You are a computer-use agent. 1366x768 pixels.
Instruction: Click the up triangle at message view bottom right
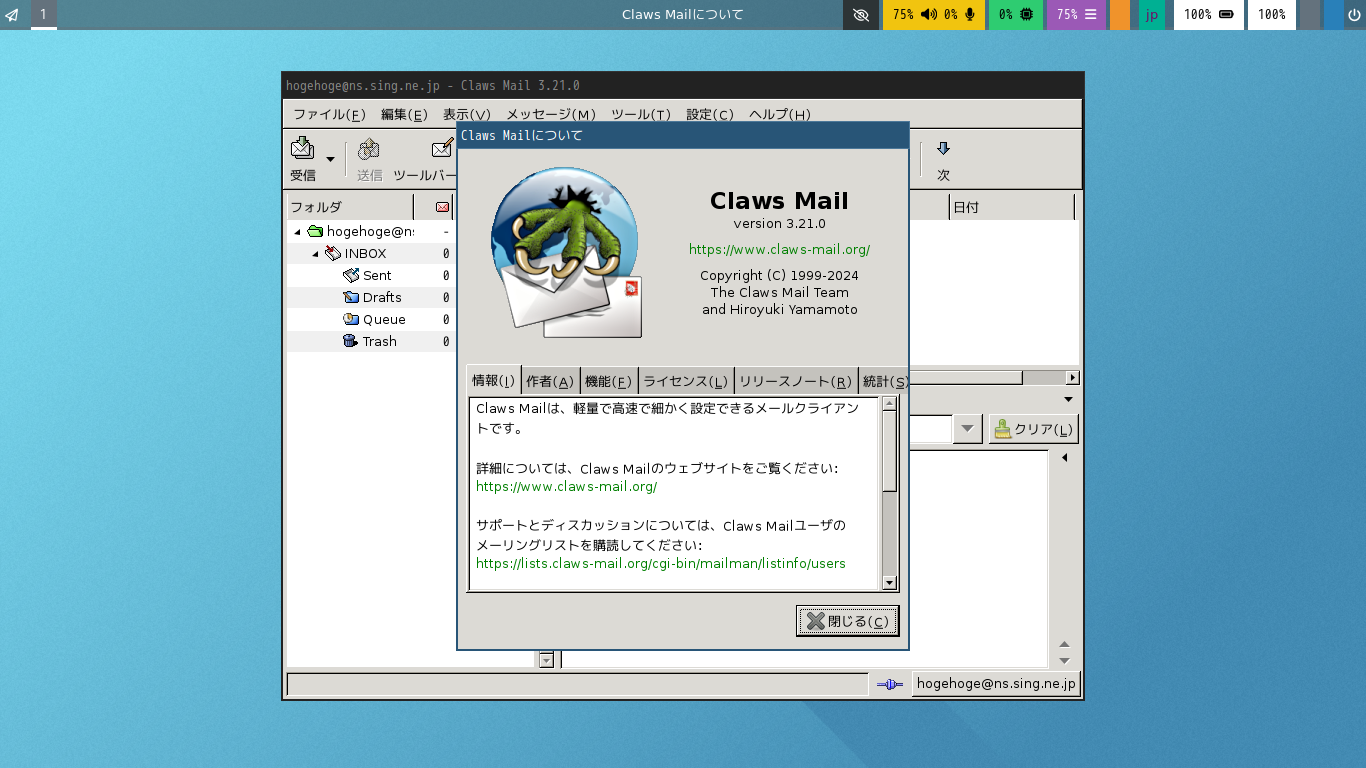pos(1064,644)
